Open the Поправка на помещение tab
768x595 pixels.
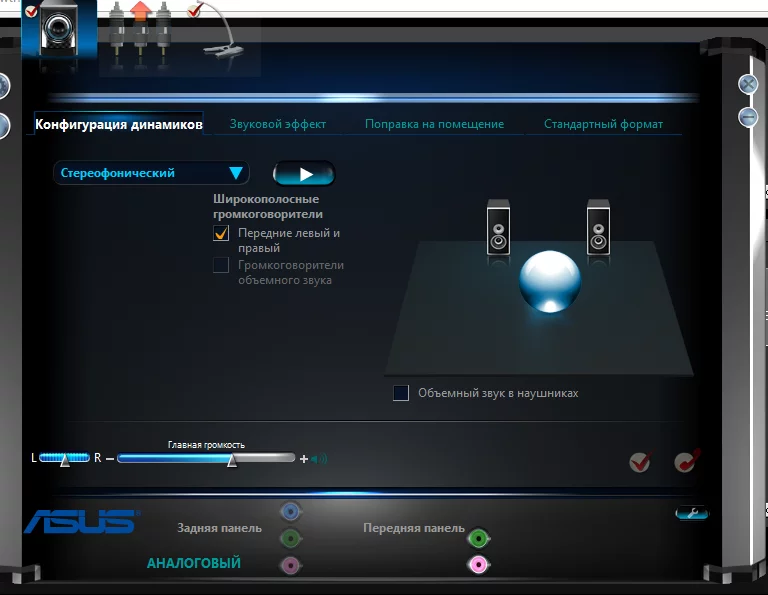coord(434,124)
